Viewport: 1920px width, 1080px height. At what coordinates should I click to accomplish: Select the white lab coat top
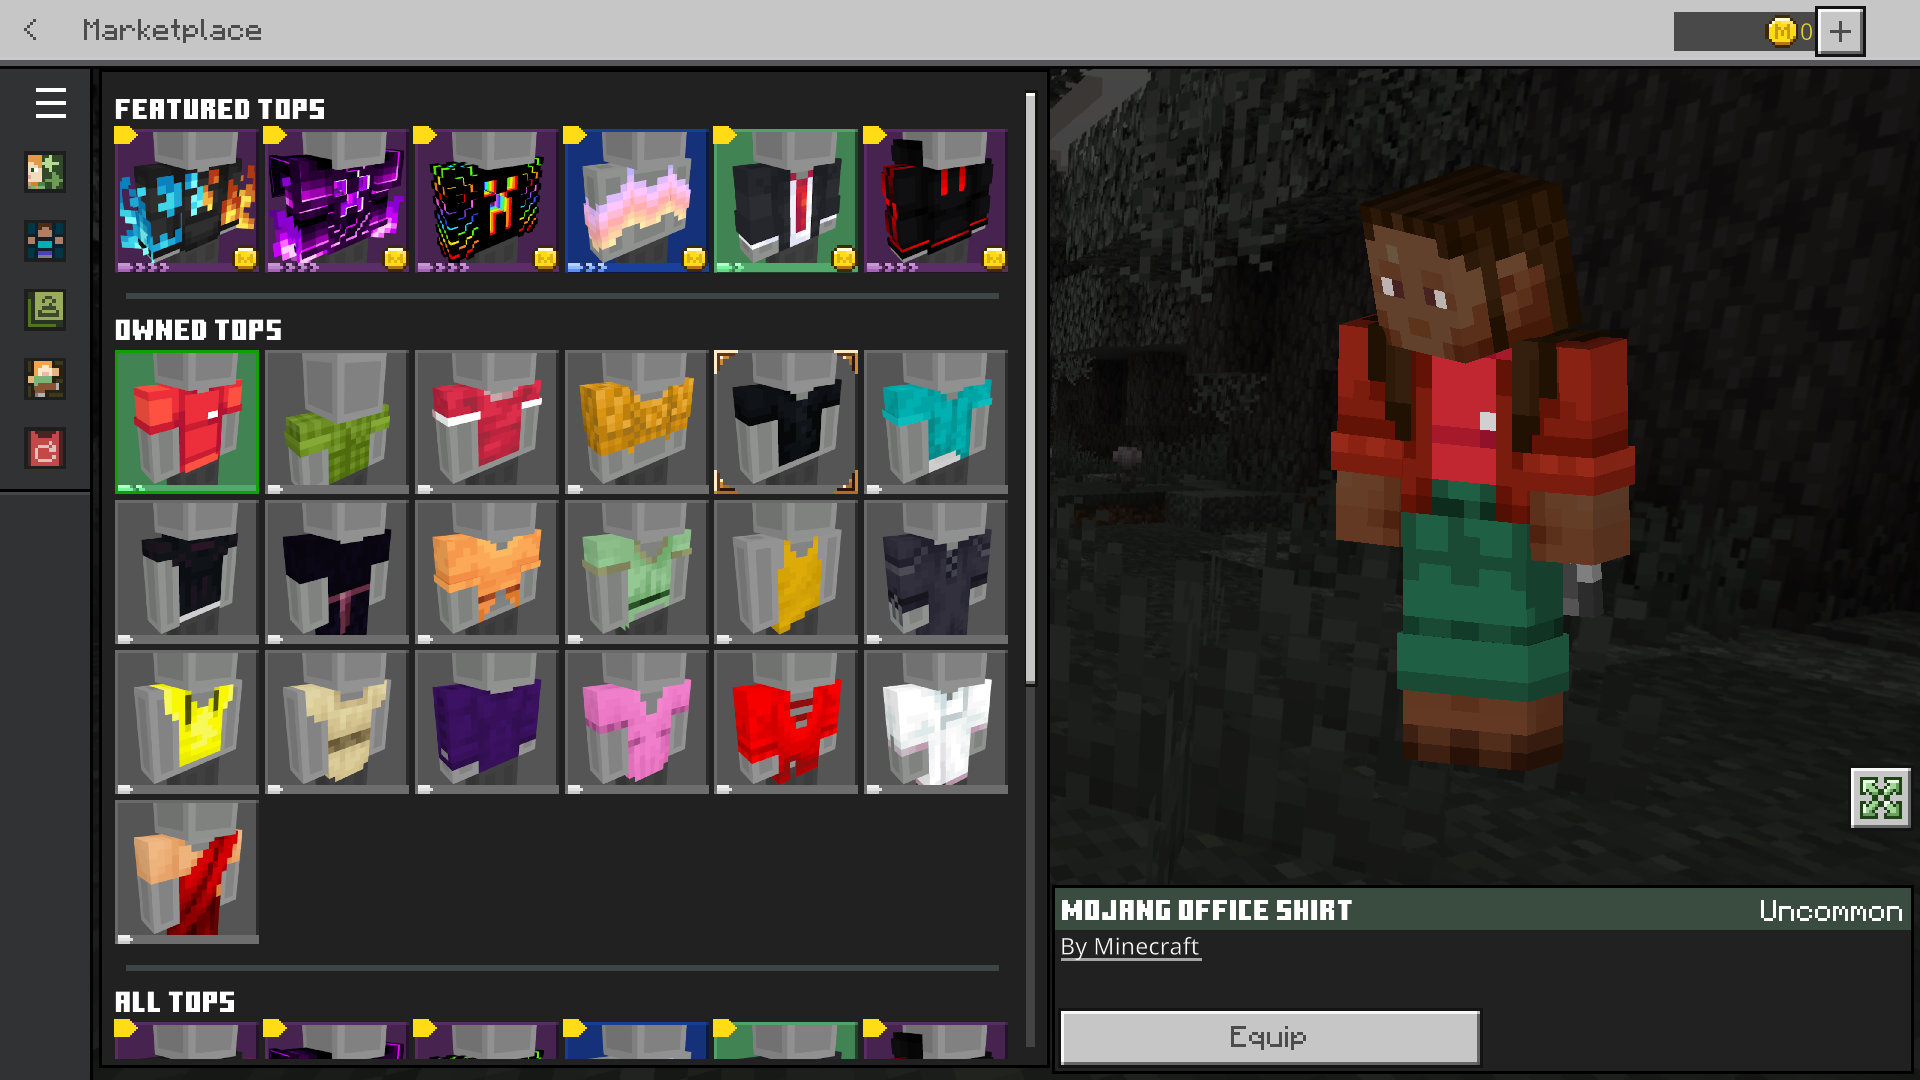[936, 722]
